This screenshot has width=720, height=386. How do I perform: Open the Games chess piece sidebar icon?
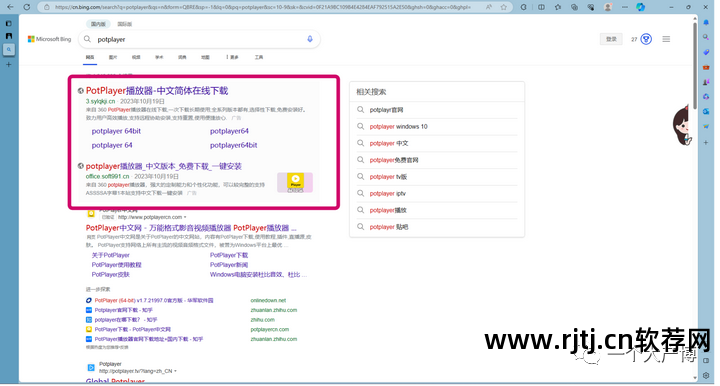pyautogui.click(x=706, y=82)
